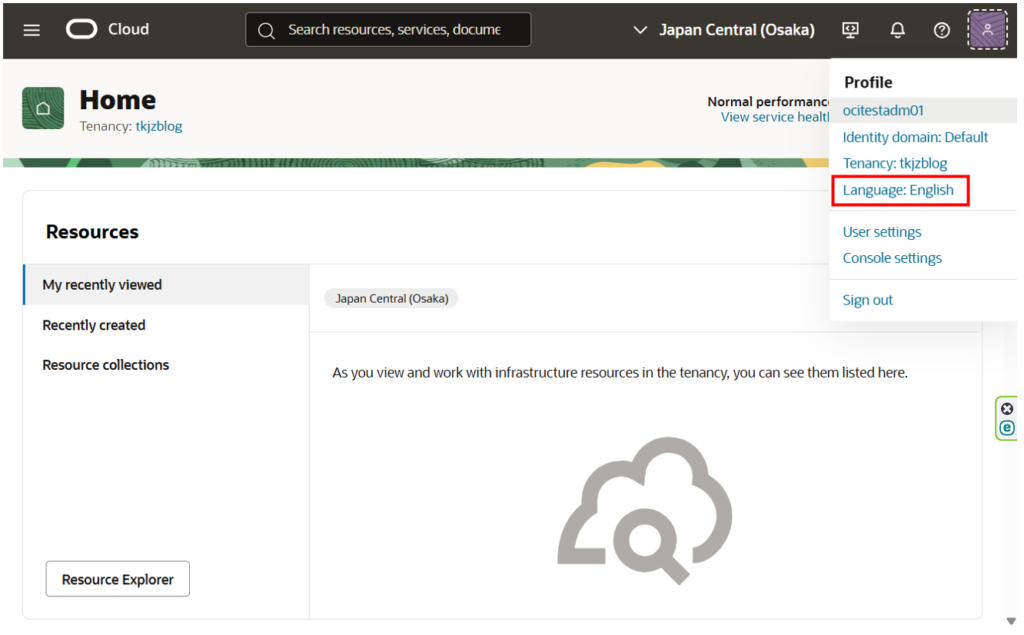The image size is (1024, 635).
Task: Switch to the Resource collections tab
Action: pos(106,365)
